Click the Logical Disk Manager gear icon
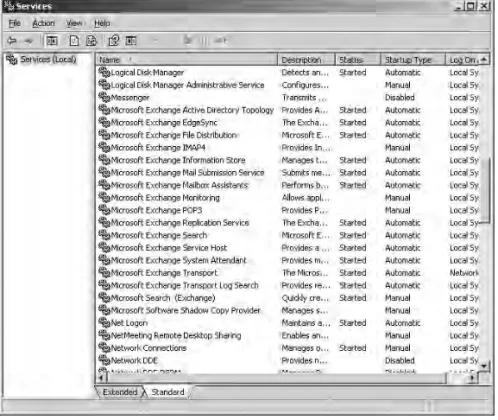The height and width of the screenshot is (420, 498). 104,72
